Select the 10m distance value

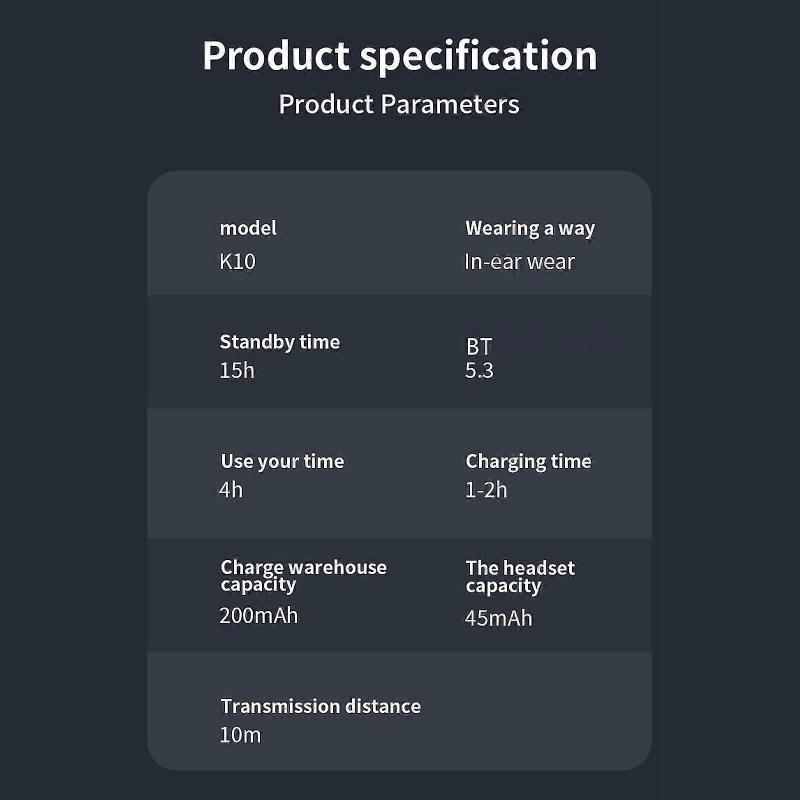pyautogui.click(x=240, y=735)
